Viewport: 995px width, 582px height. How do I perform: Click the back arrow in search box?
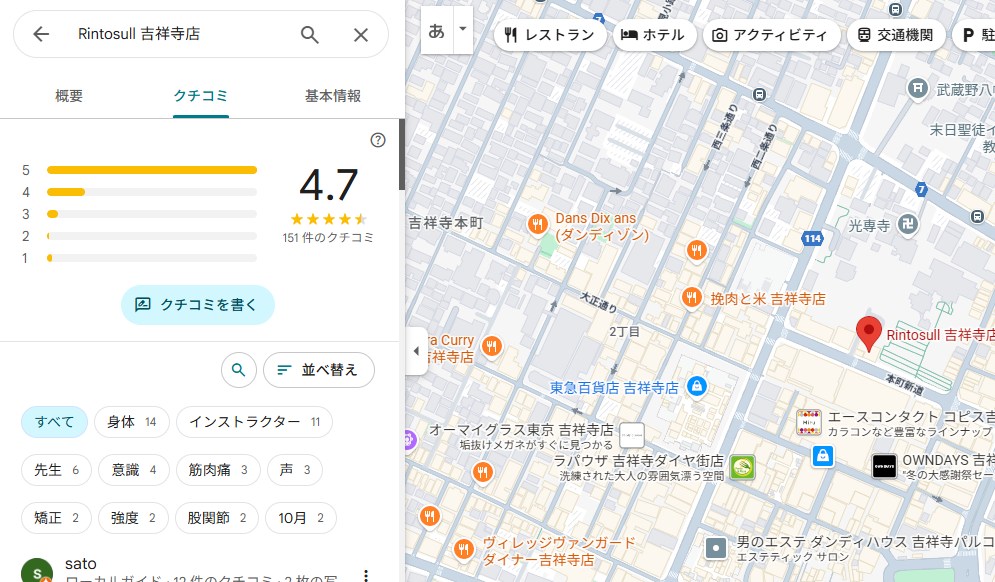click(x=41, y=34)
